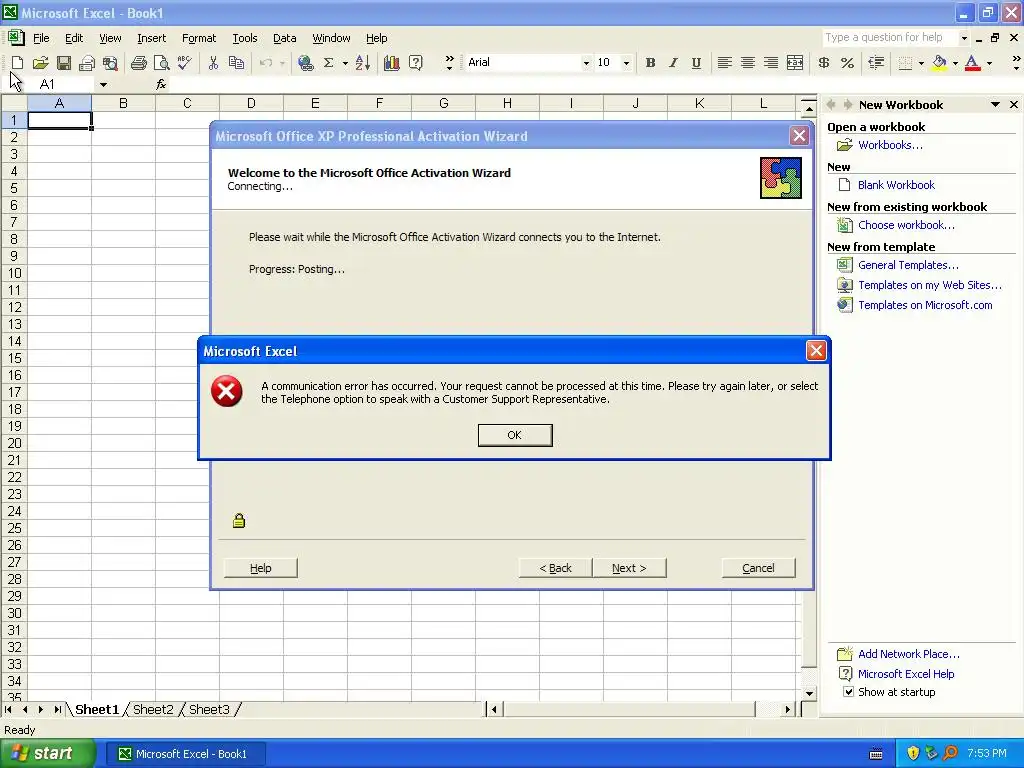This screenshot has height=768, width=1024.
Task: Open the Fill Color dropdown arrow
Action: coord(955,63)
